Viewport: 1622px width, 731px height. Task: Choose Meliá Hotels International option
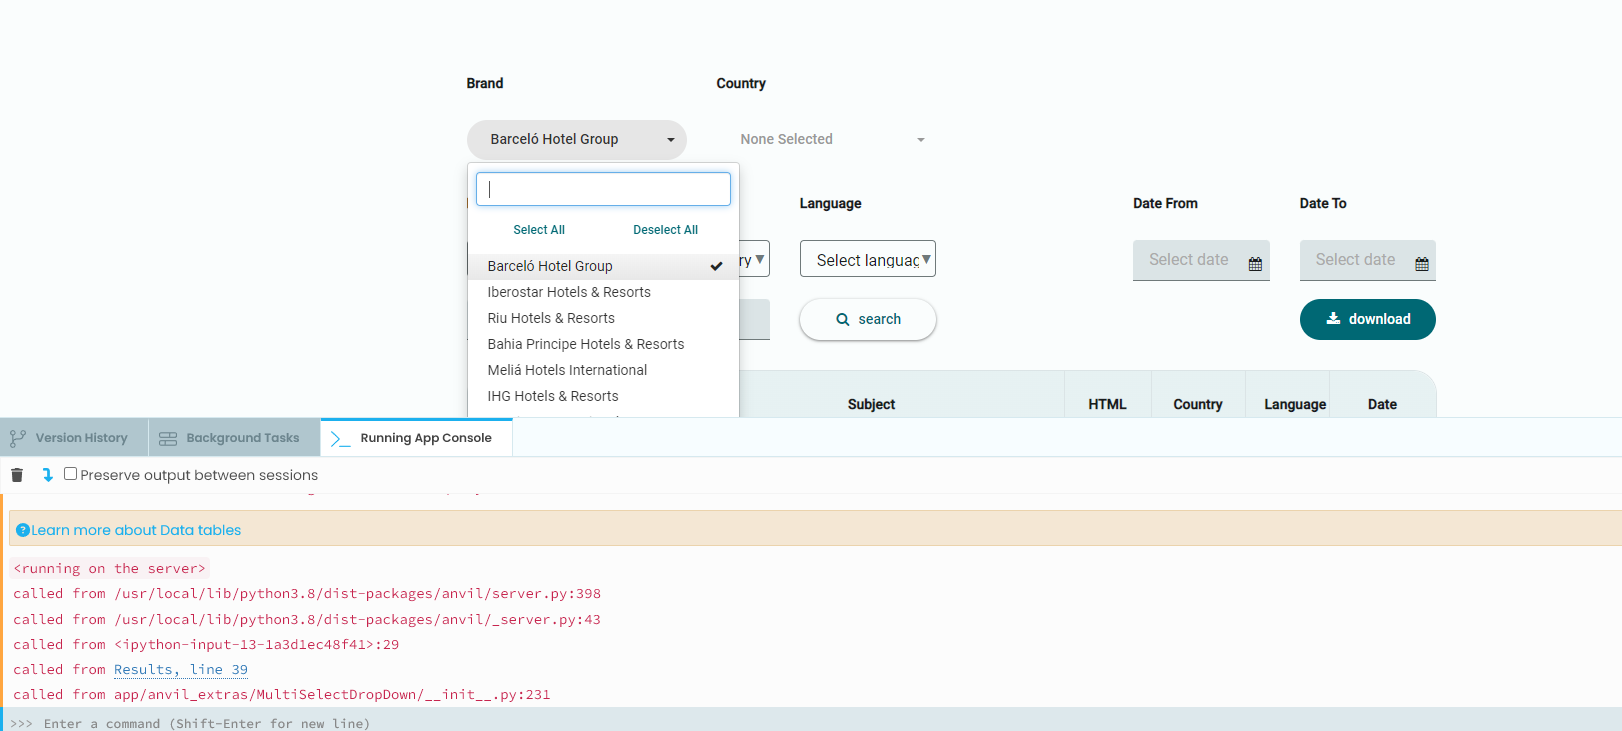click(603, 370)
